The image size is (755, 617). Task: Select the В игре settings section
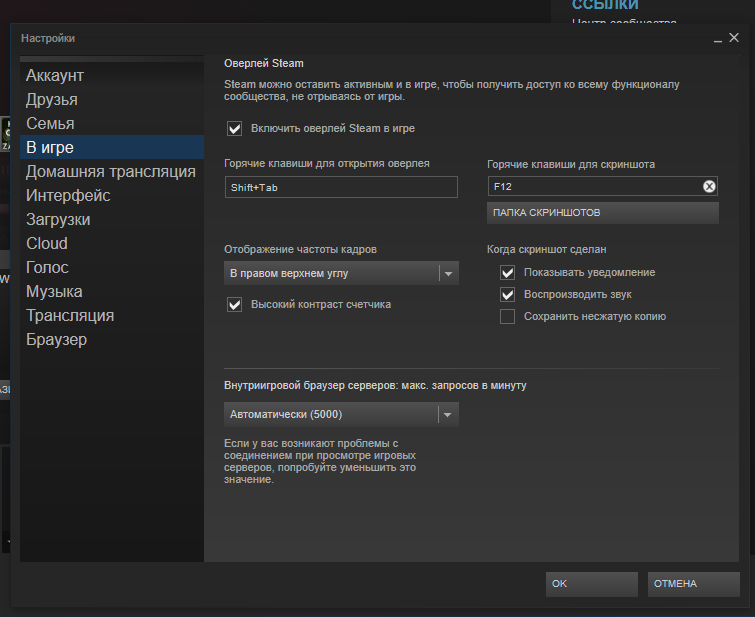coord(112,147)
